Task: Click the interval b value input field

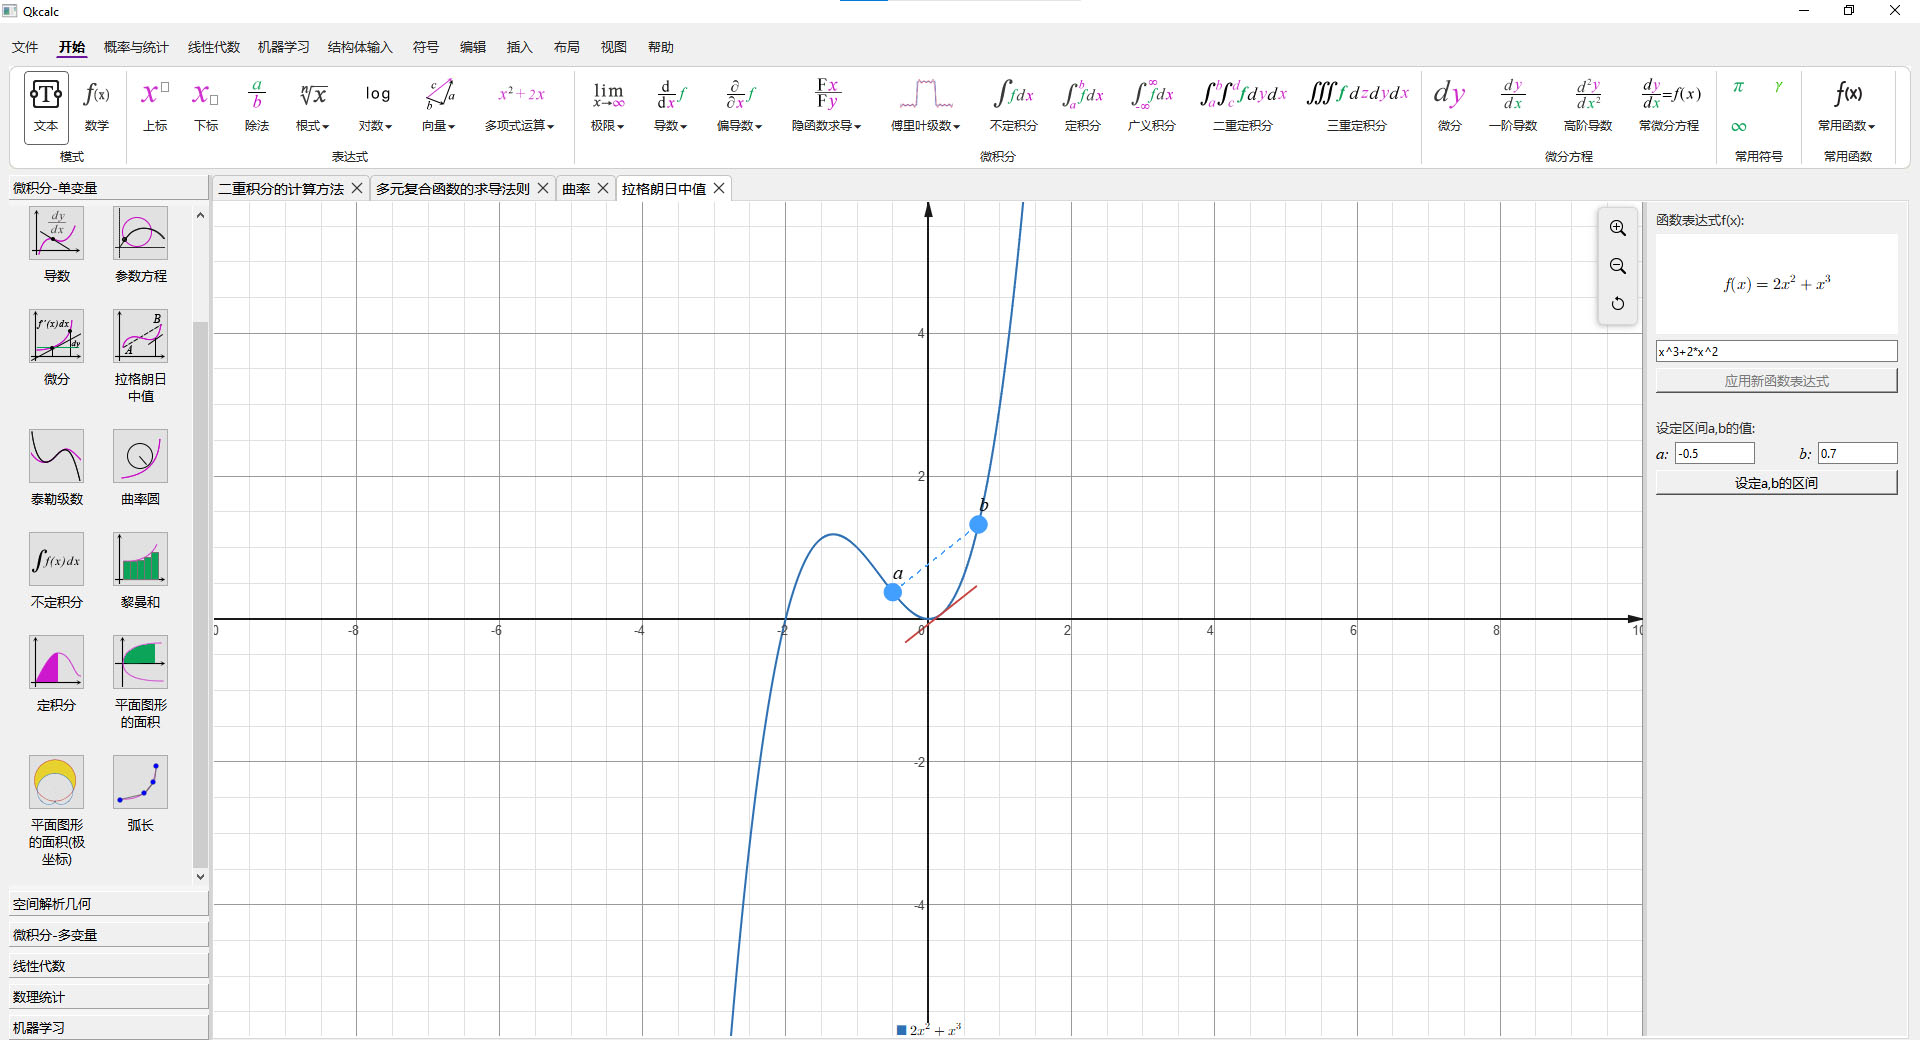Action: pos(1856,454)
